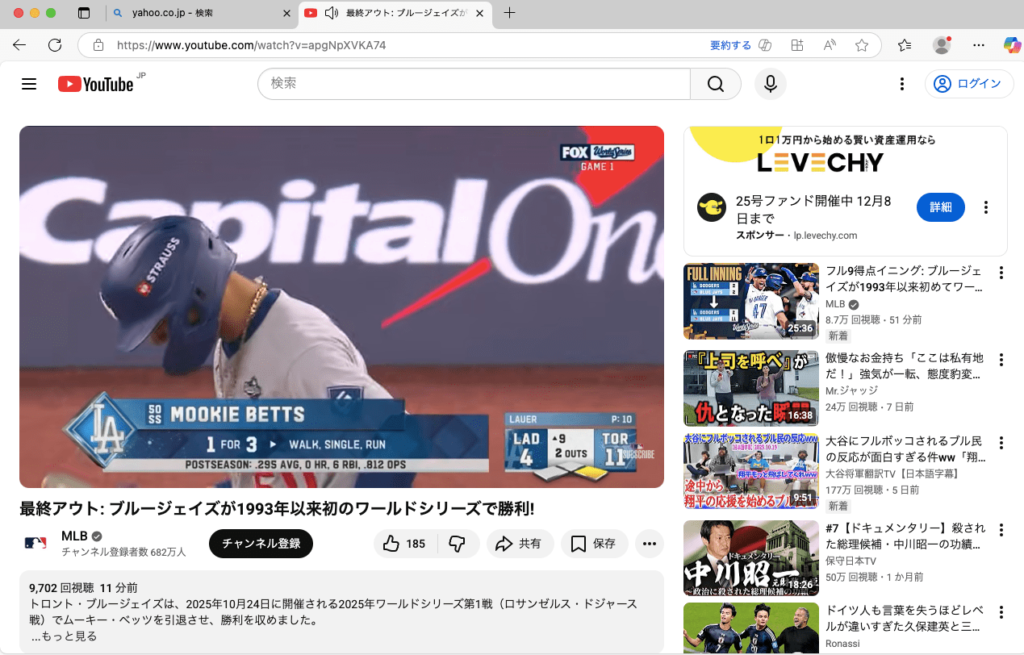Close the yahoo.co.jp tab
Screen dimensions: 1024x655
(x=286, y=13)
